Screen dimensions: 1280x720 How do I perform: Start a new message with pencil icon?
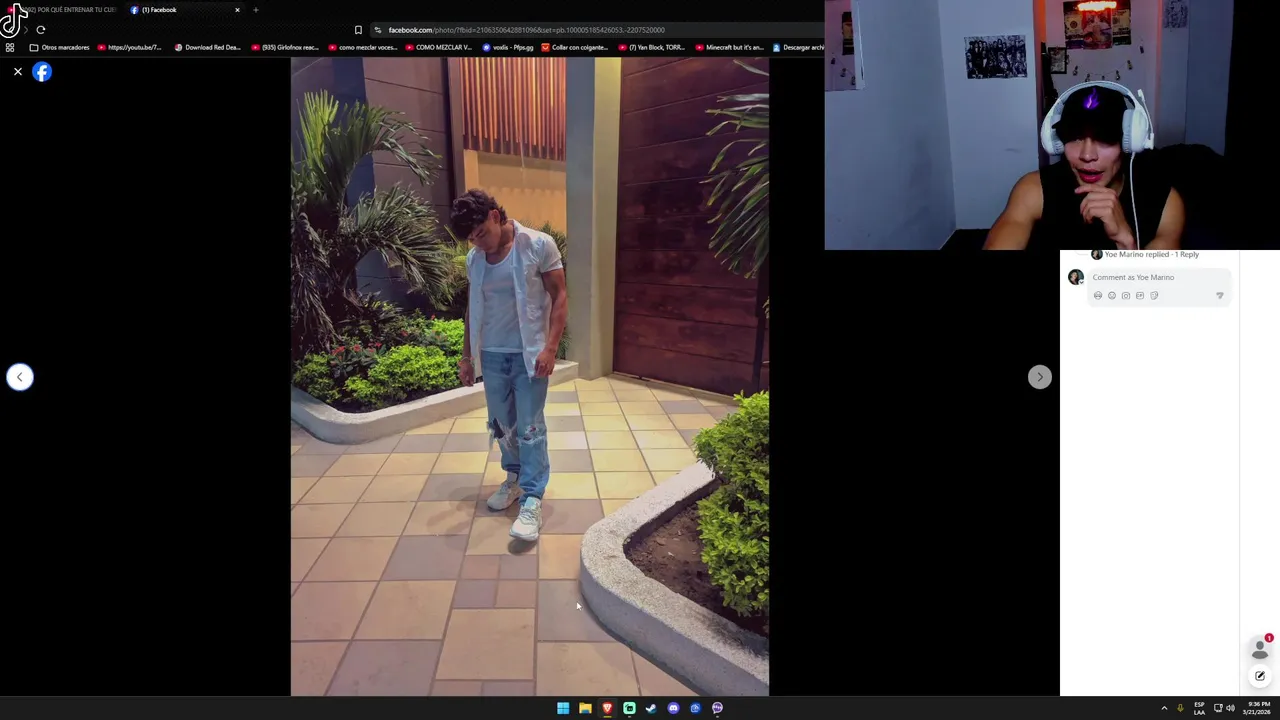[1260, 676]
